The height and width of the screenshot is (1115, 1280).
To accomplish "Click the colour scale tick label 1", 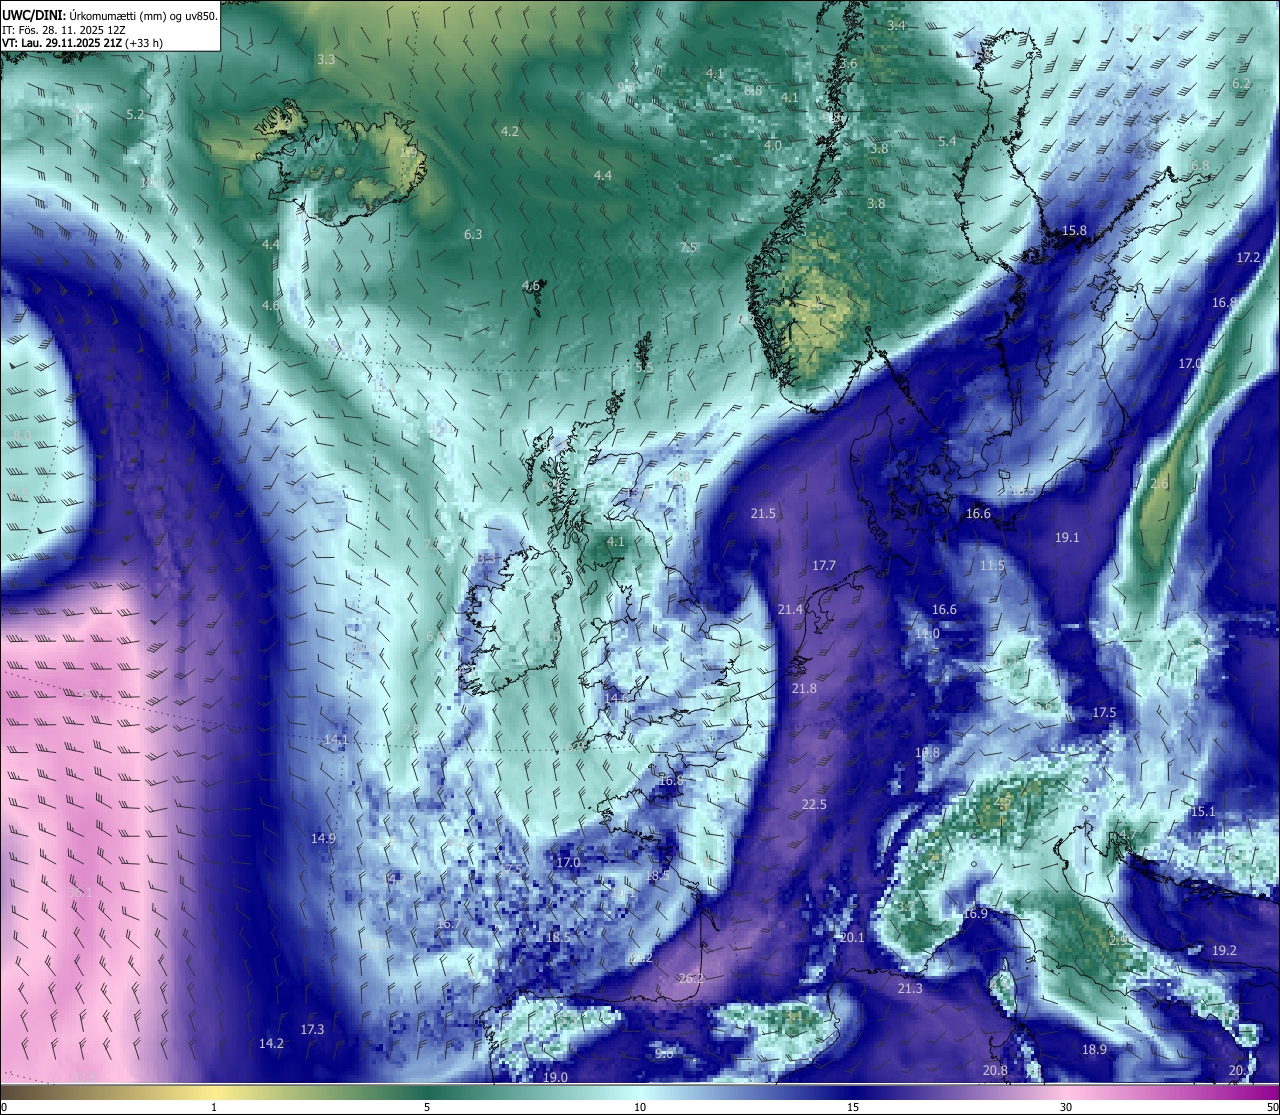I will [214, 1107].
